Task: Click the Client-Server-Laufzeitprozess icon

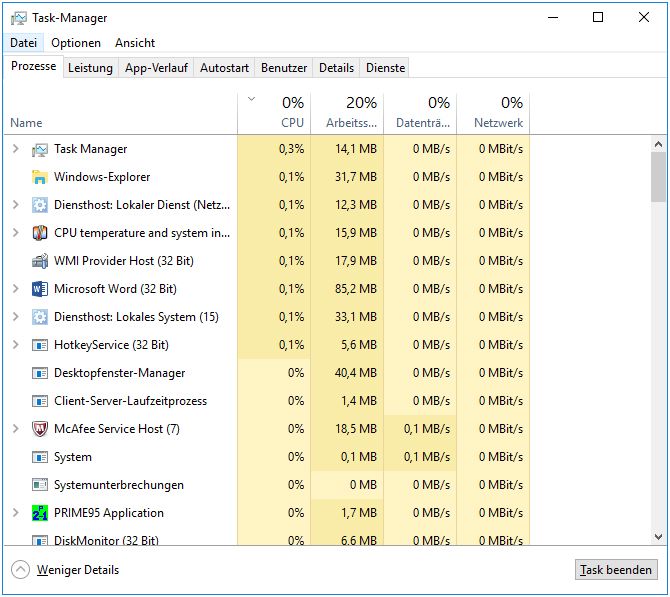Action: coord(40,401)
